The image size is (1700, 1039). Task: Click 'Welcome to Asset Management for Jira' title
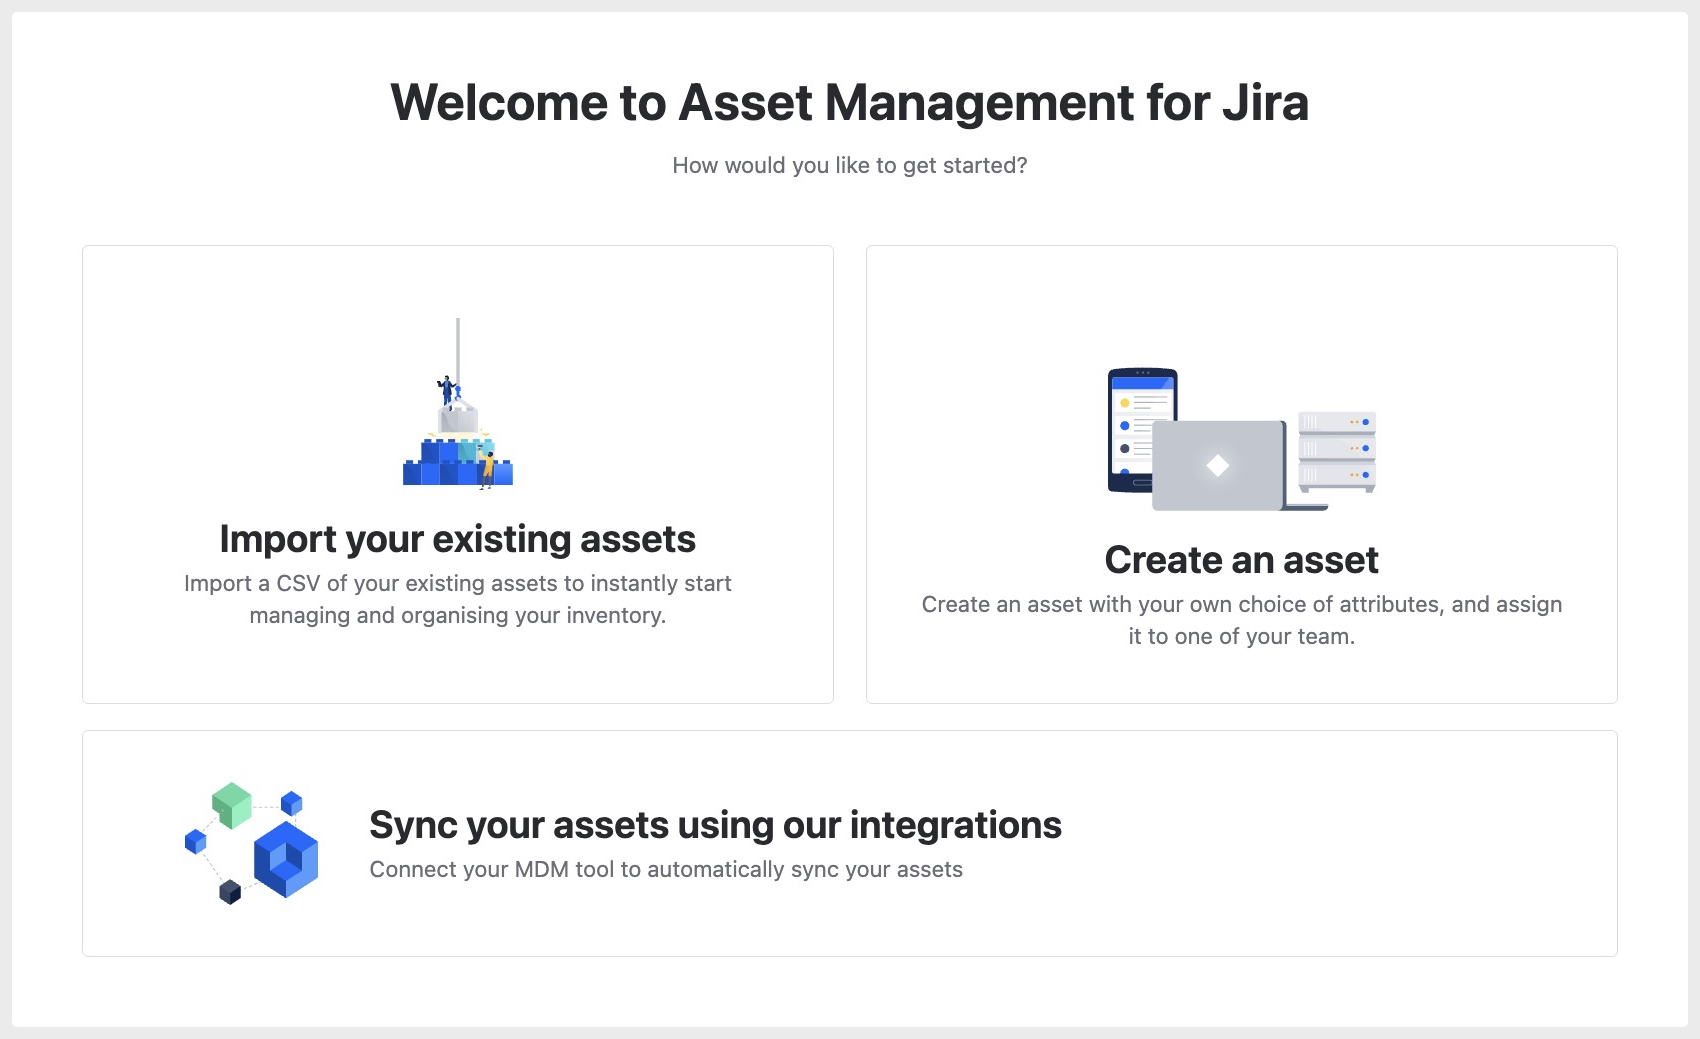tap(850, 102)
